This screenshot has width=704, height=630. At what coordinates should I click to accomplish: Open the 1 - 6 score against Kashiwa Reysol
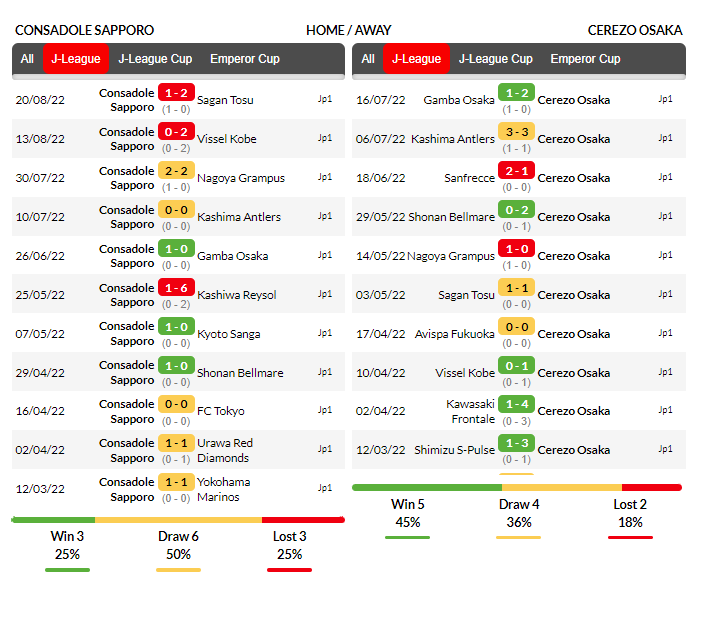[x=176, y=288]
